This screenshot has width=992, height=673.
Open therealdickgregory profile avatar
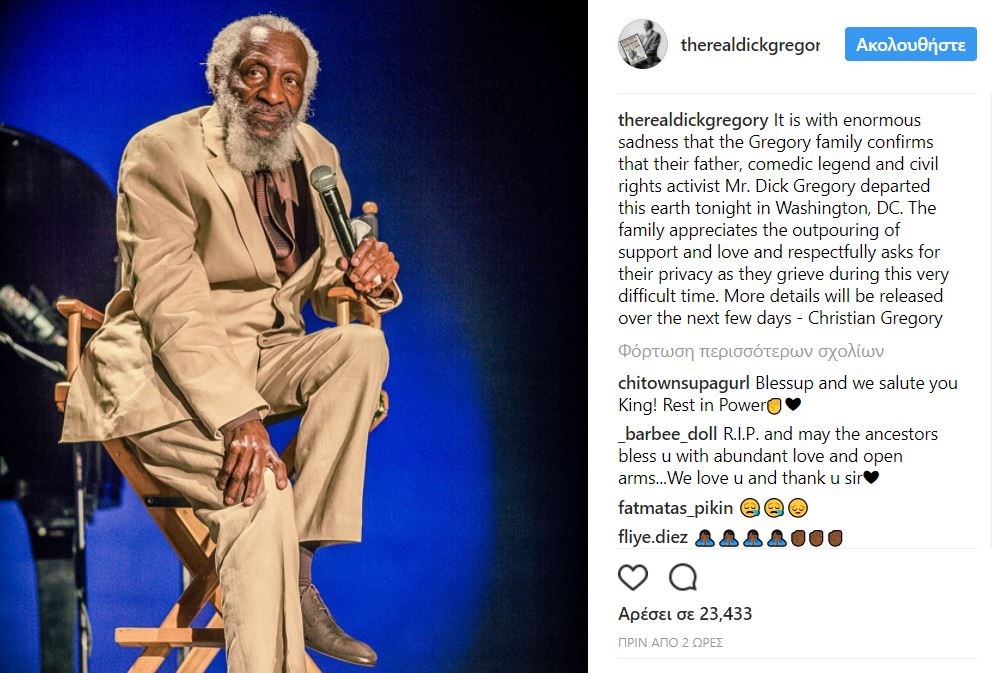[642, 44]
